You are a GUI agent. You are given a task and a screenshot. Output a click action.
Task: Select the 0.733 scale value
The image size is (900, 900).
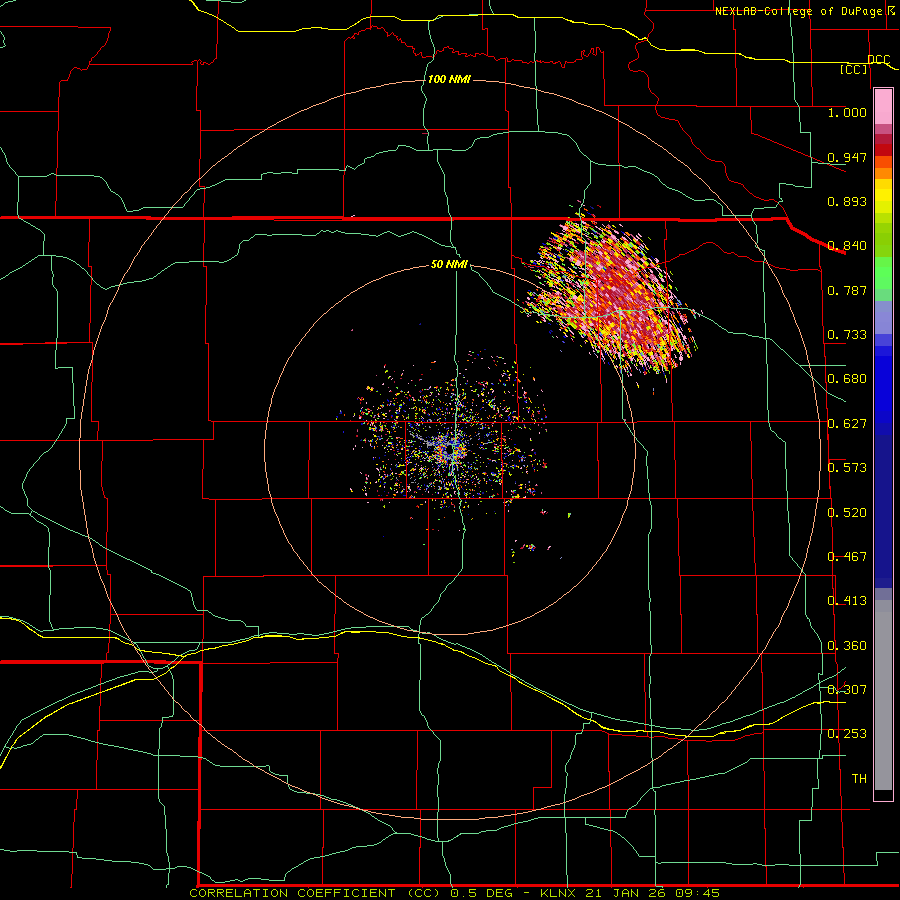pos(847,335)
